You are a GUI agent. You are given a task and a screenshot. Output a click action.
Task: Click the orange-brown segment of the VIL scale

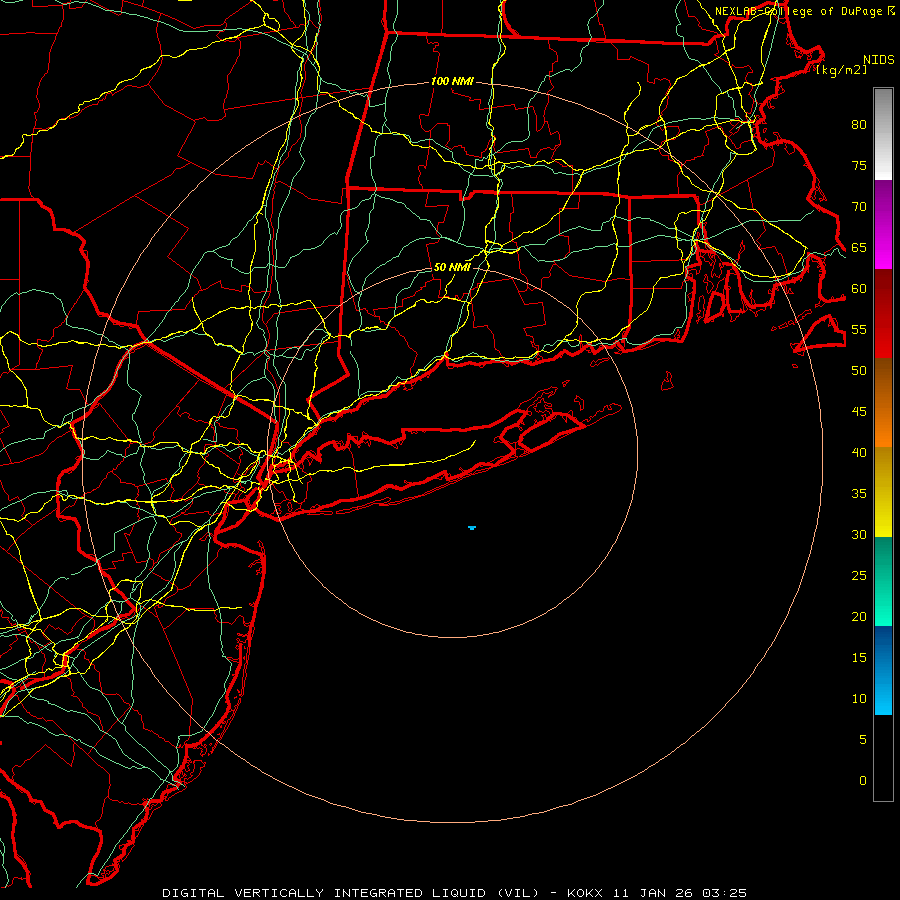pos(883,402)
